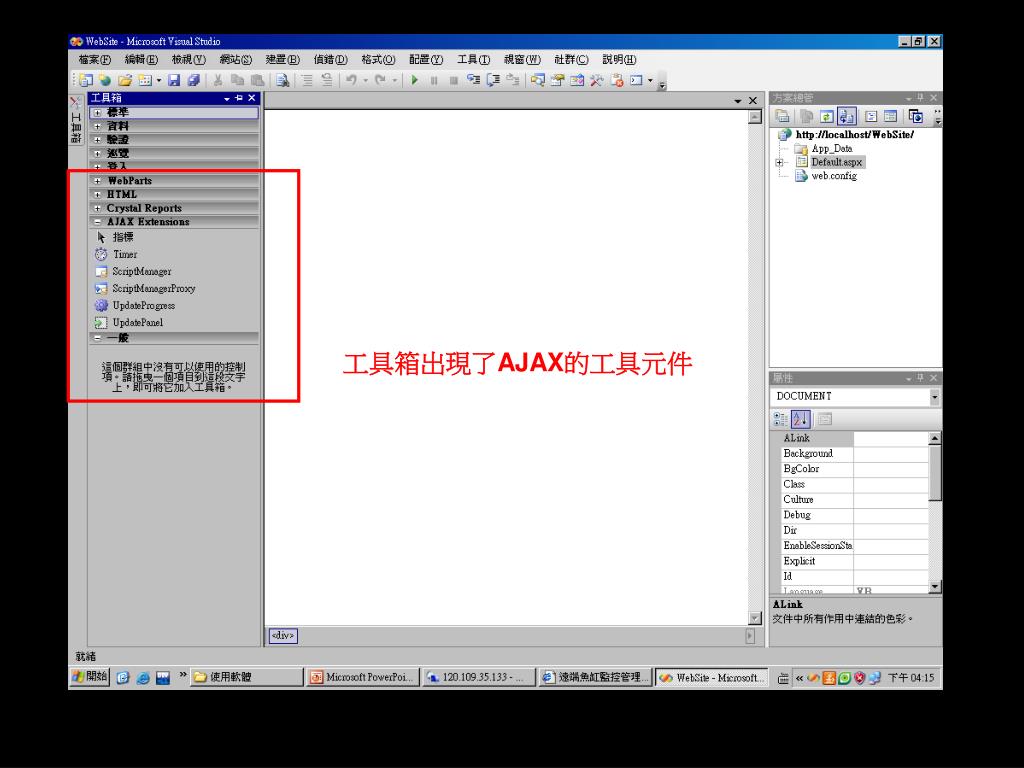
Task: Click the Toolbox wrench and hammer icon
Action: 596,80
